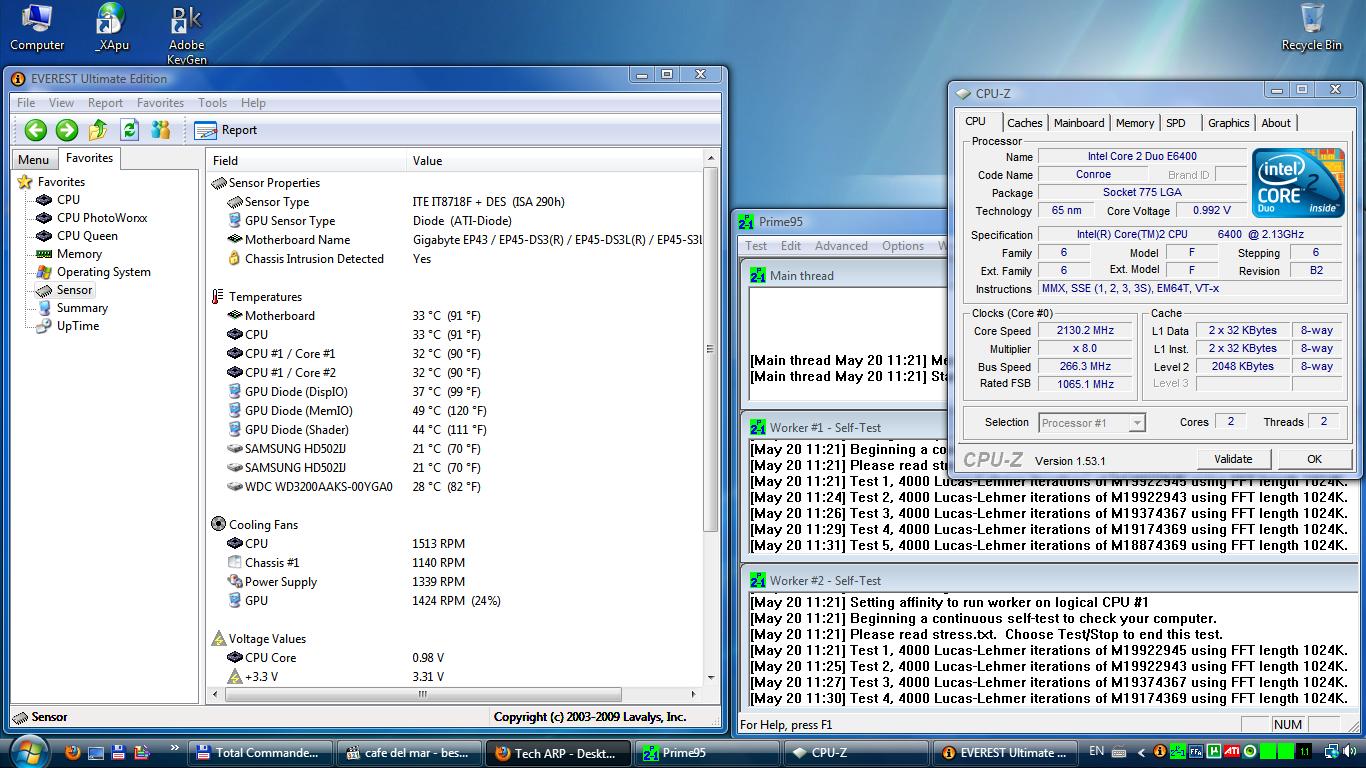Click the Value column header
The width and height of the screenshot is (1366, 768).
click(x=555, y=160)
